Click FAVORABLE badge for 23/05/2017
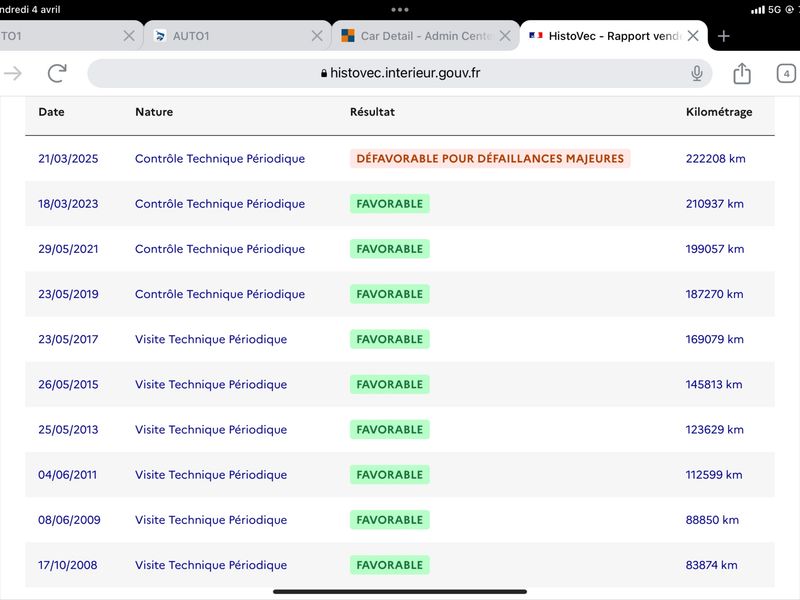Image resolution: width=800 pixels, height=600 pixels. [x=390, y=339]
